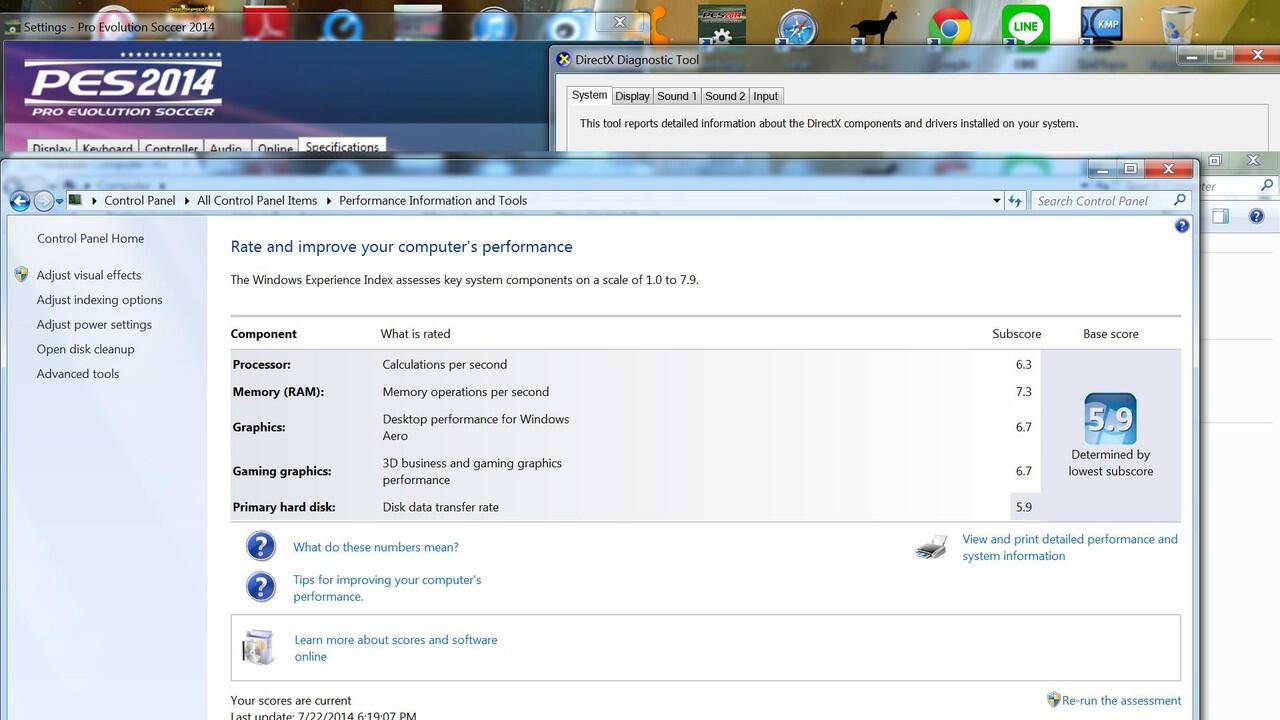Image resolution: width=1280 pixels, height=720 pixels.
Task: Open the recent pages dropdown beside forward arrow
Action: [x=60, y=201]
